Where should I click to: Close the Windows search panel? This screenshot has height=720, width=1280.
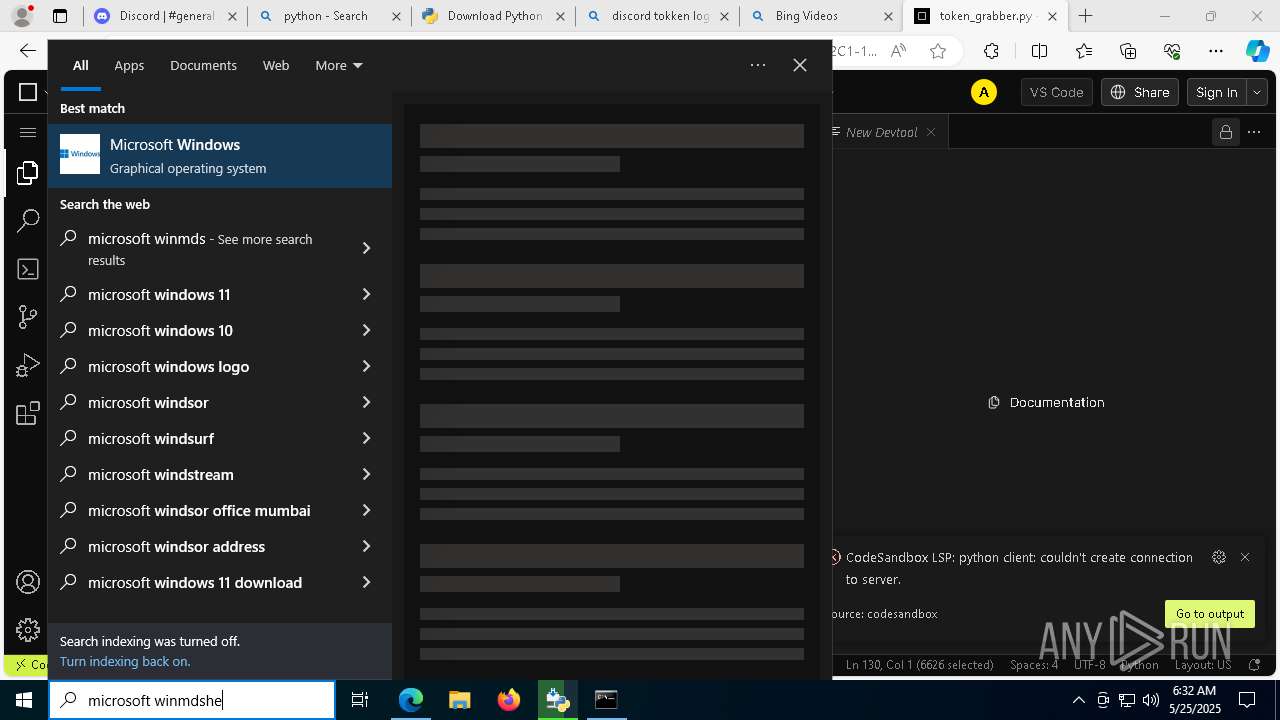pyautogui.click(x=800, y=65)
